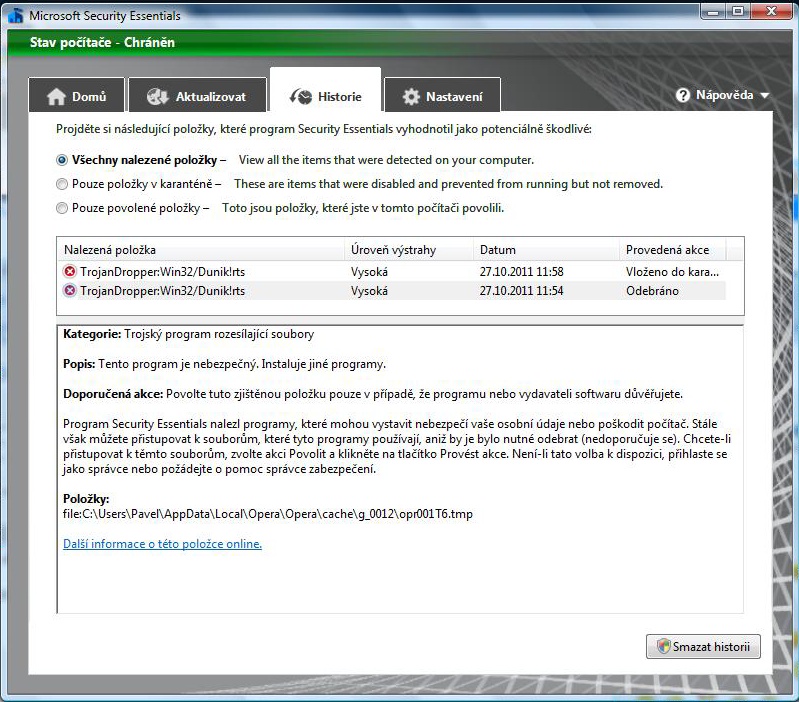799x702 pixels.
Task: Select Všechny nalezené položky radio button
Action: 62,160
